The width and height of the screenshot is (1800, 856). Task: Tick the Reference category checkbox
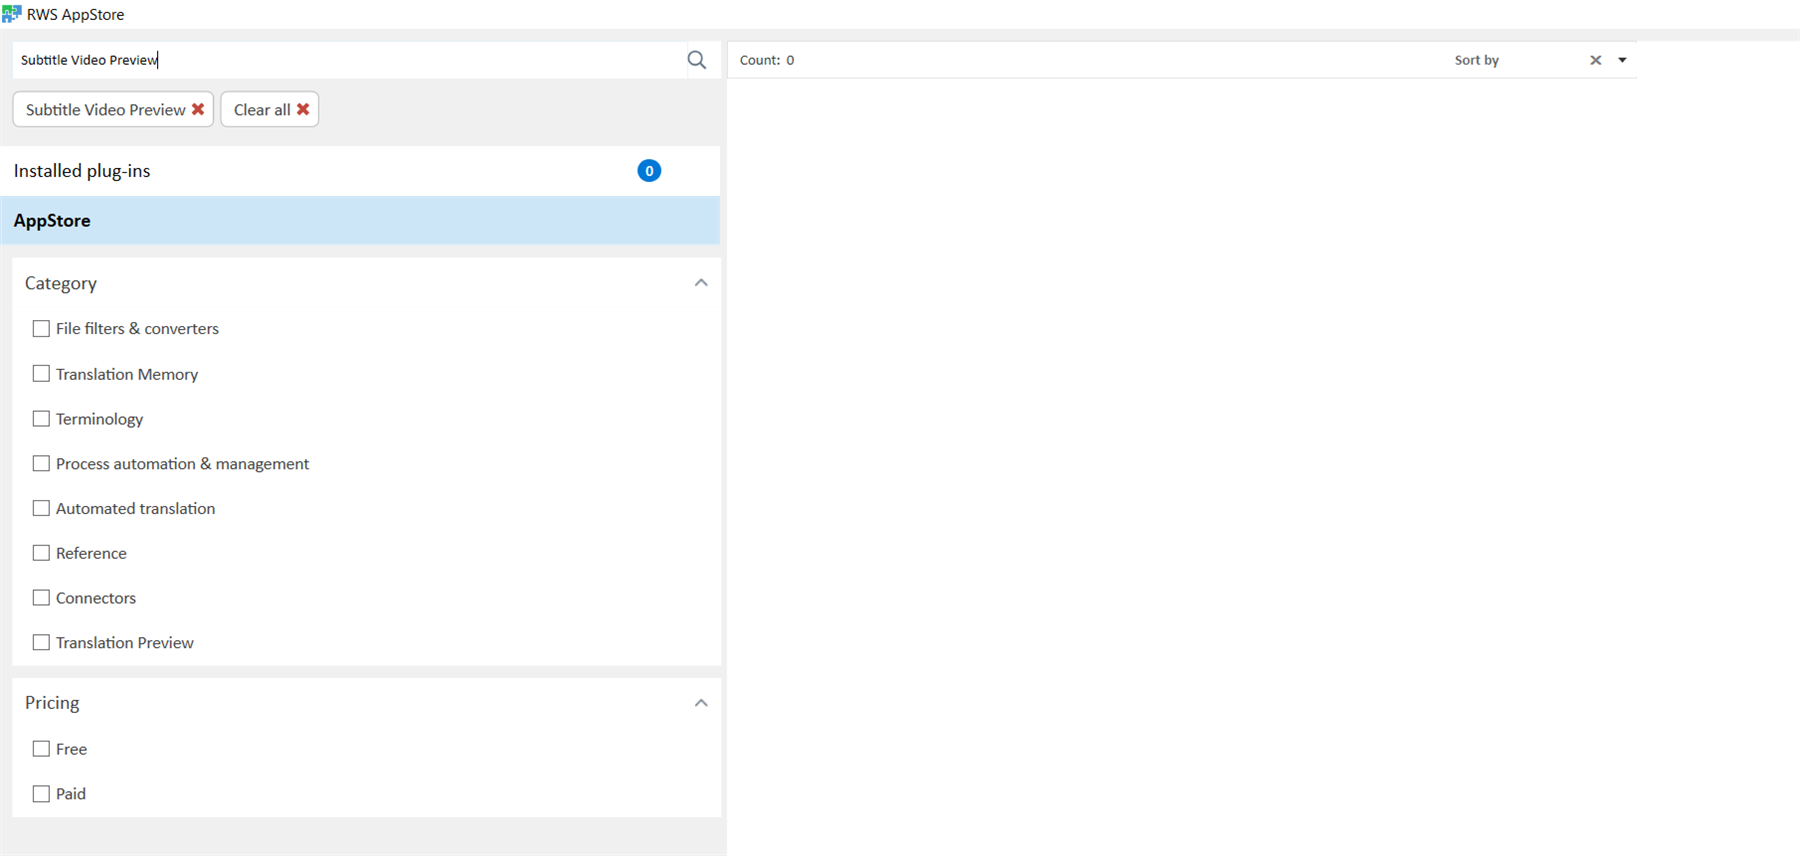[41, 552]
